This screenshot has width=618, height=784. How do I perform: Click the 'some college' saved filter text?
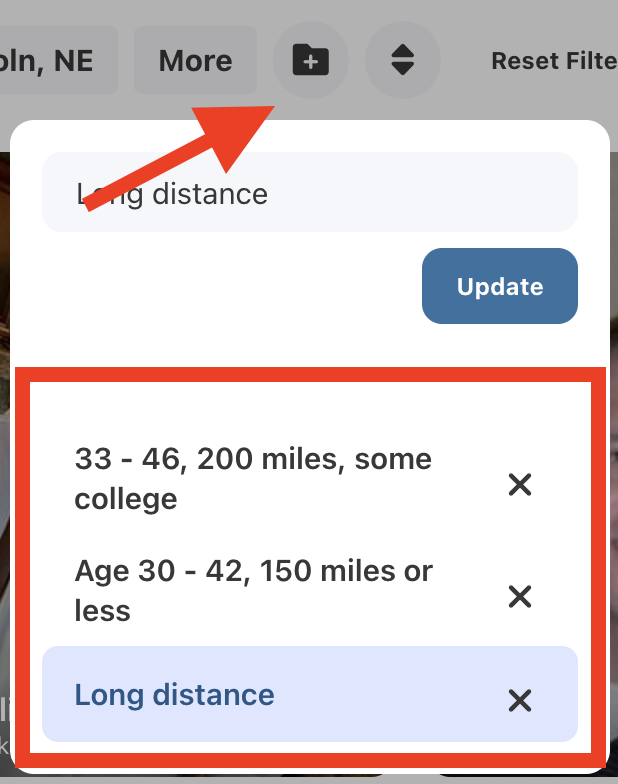[x=126, y=498]
